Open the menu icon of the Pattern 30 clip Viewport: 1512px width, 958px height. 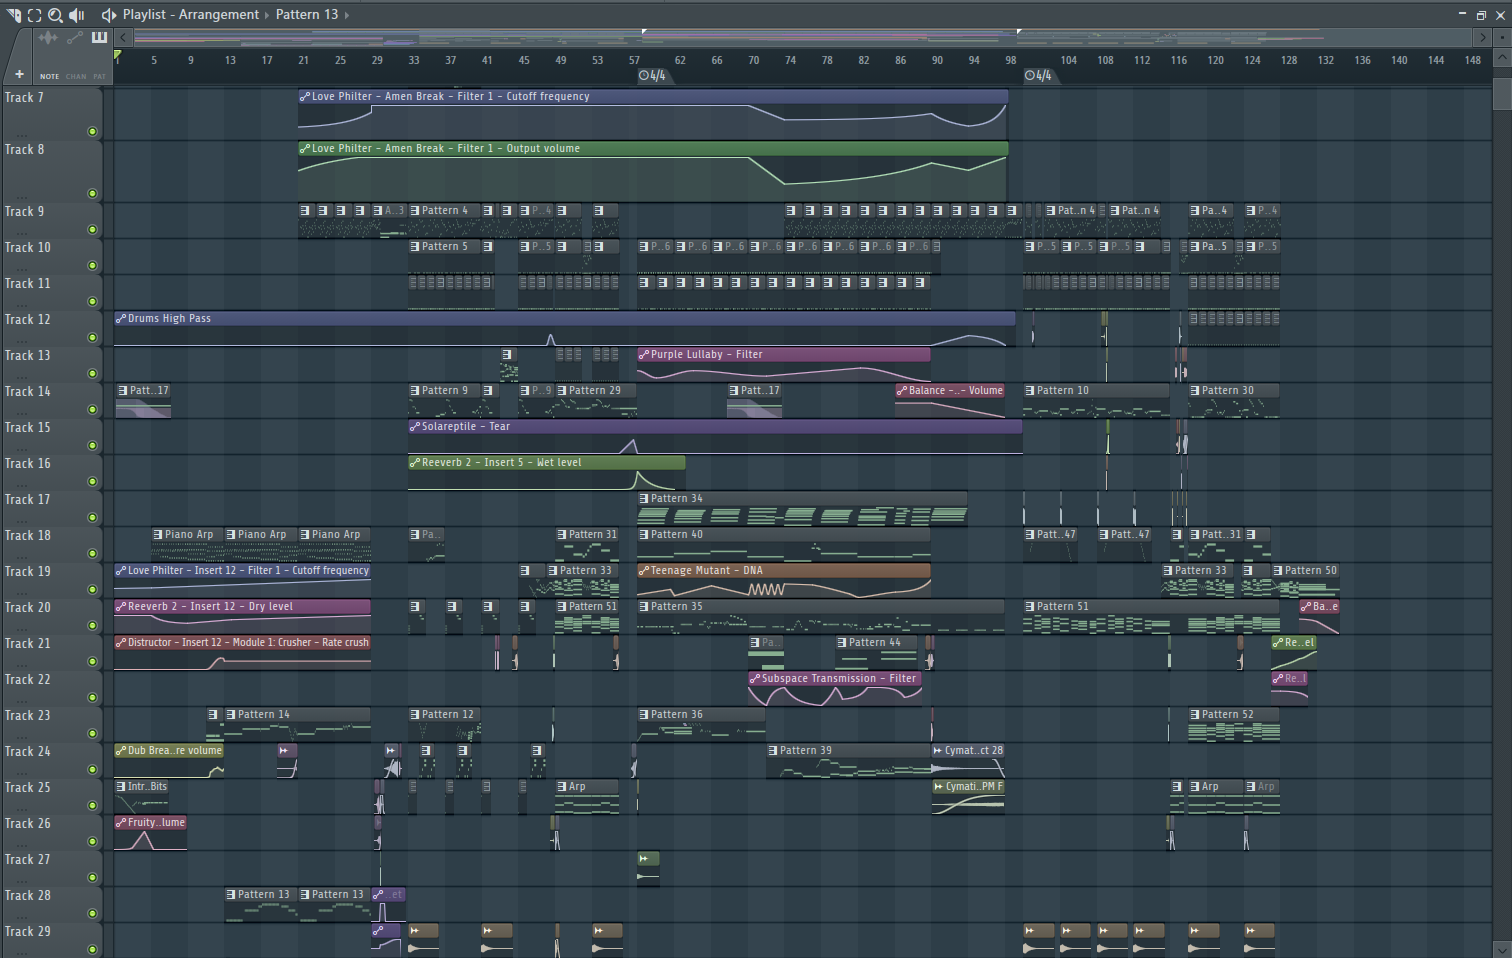pyautogui.click(x=1195, y=391)
